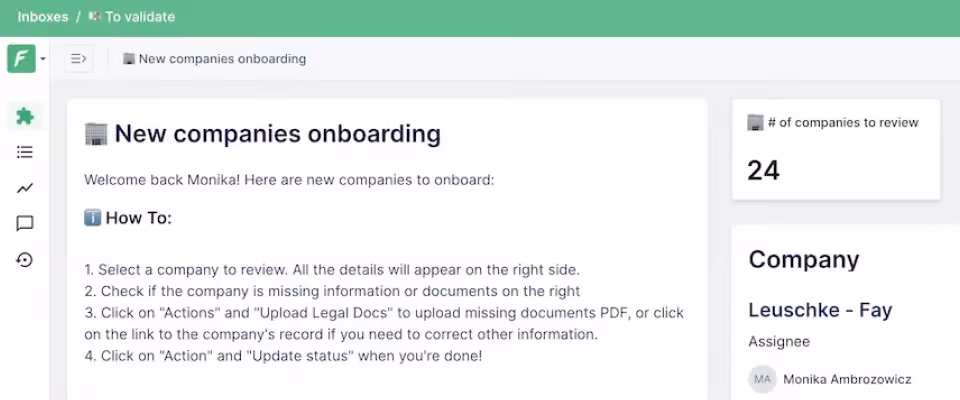Toggle the sidebar collapse button

(78, 59)
